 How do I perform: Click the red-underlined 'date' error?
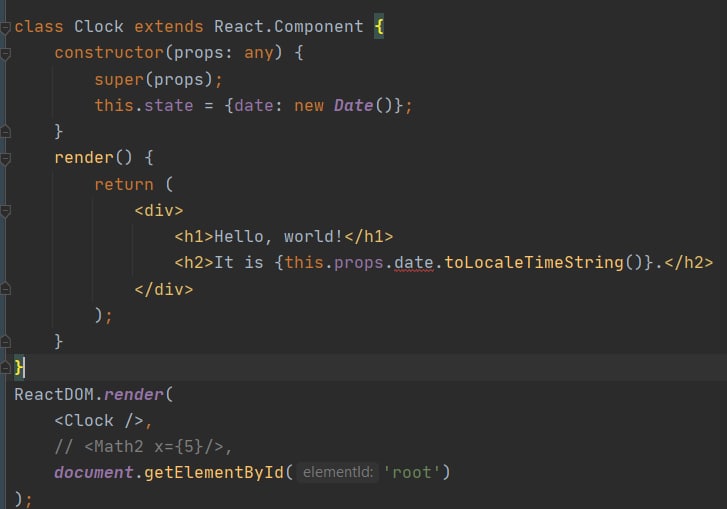click(x=414, y=263)
